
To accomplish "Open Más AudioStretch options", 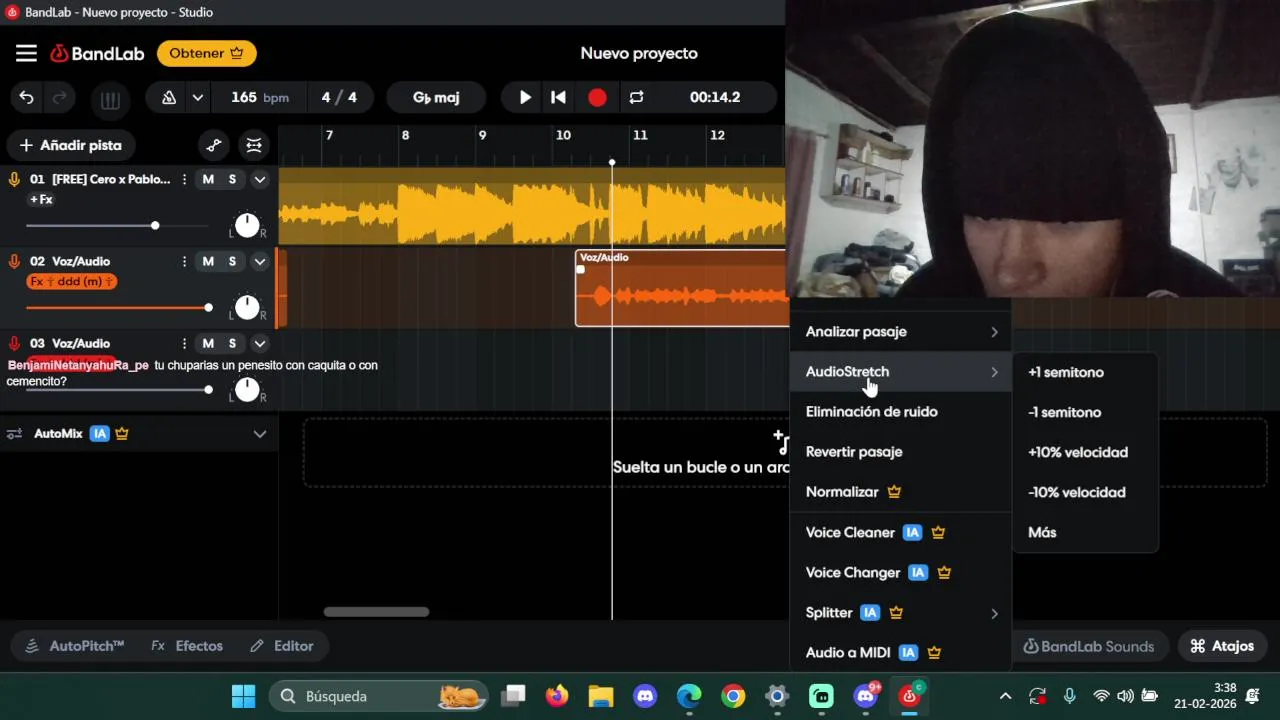I will click(x=1085, y=532).
